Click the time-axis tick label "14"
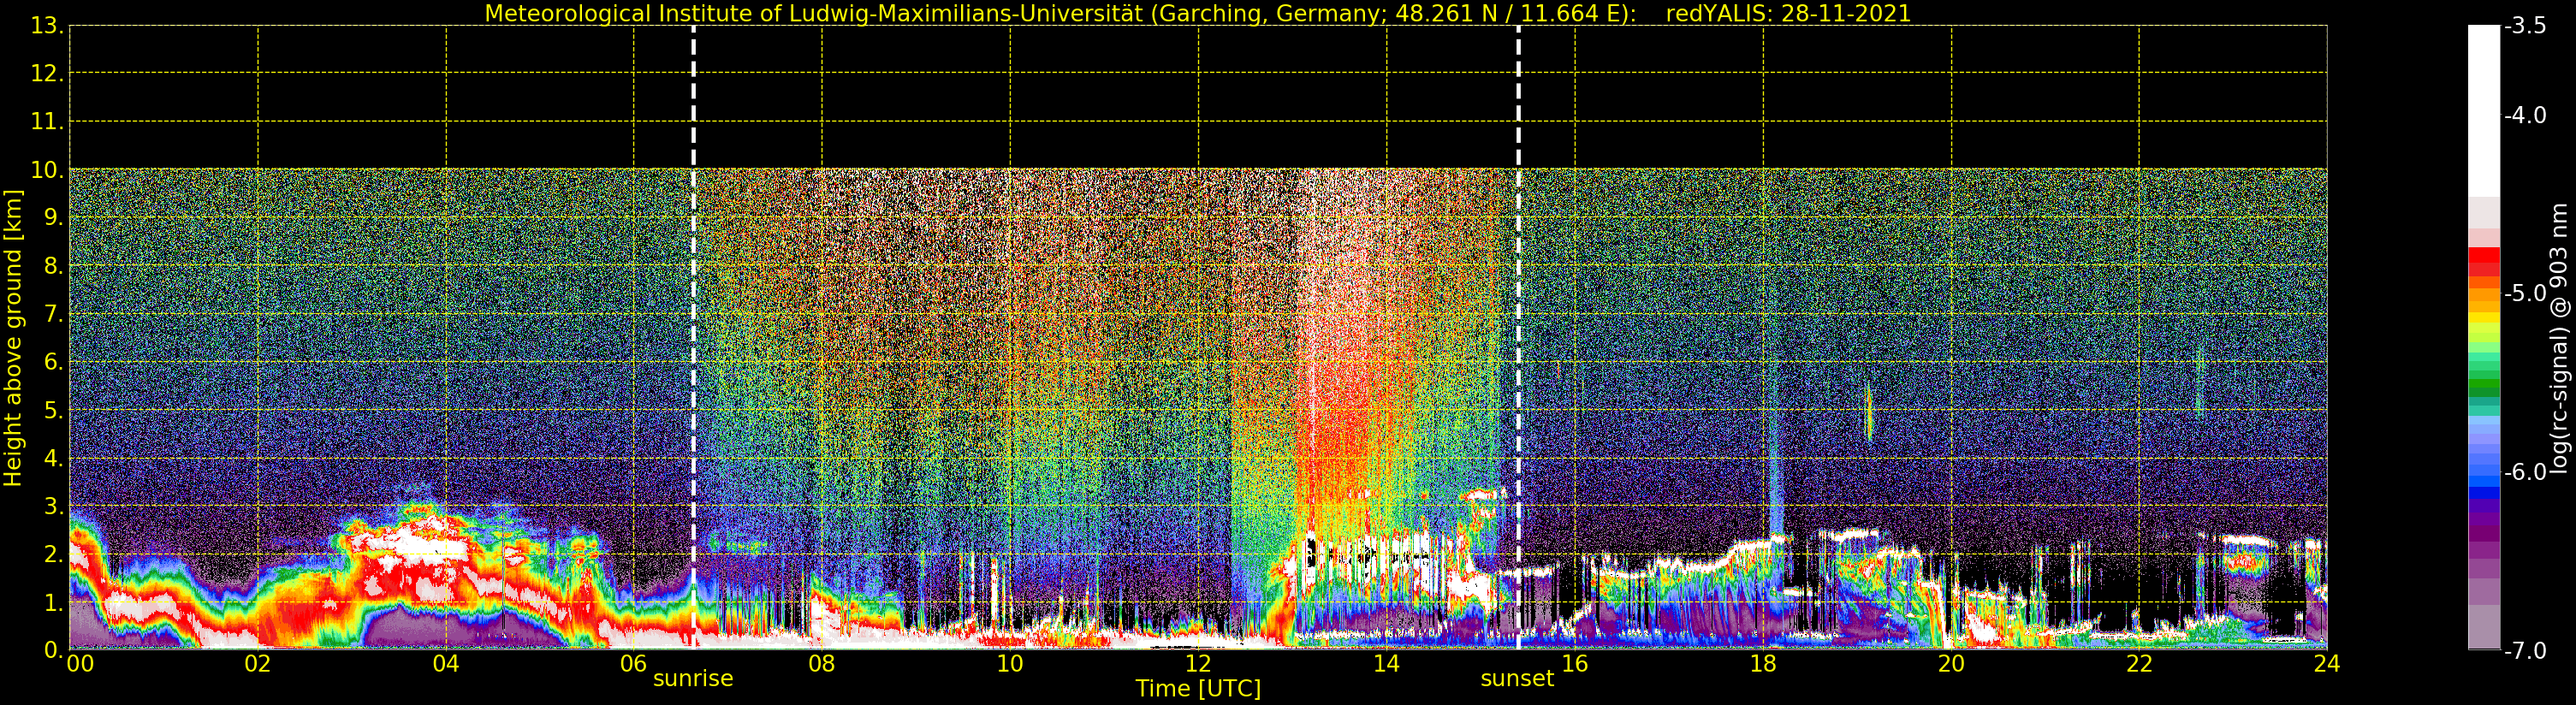 (x=1386, y=664)
